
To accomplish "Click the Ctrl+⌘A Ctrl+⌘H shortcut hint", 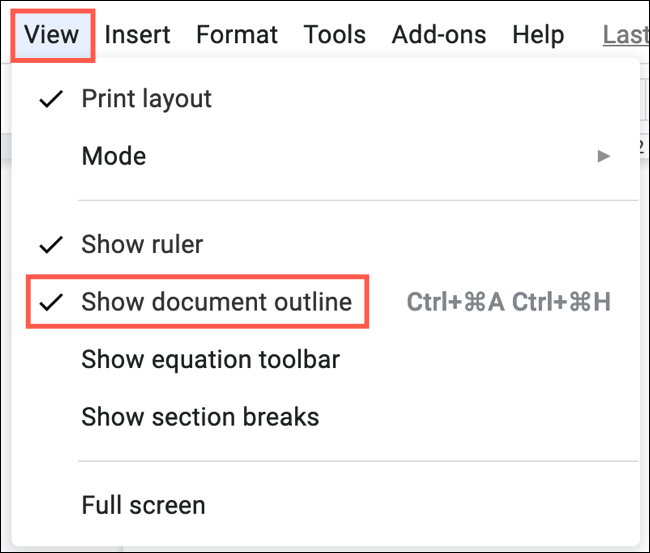I will pyautogui.click(x=508, y=302).
